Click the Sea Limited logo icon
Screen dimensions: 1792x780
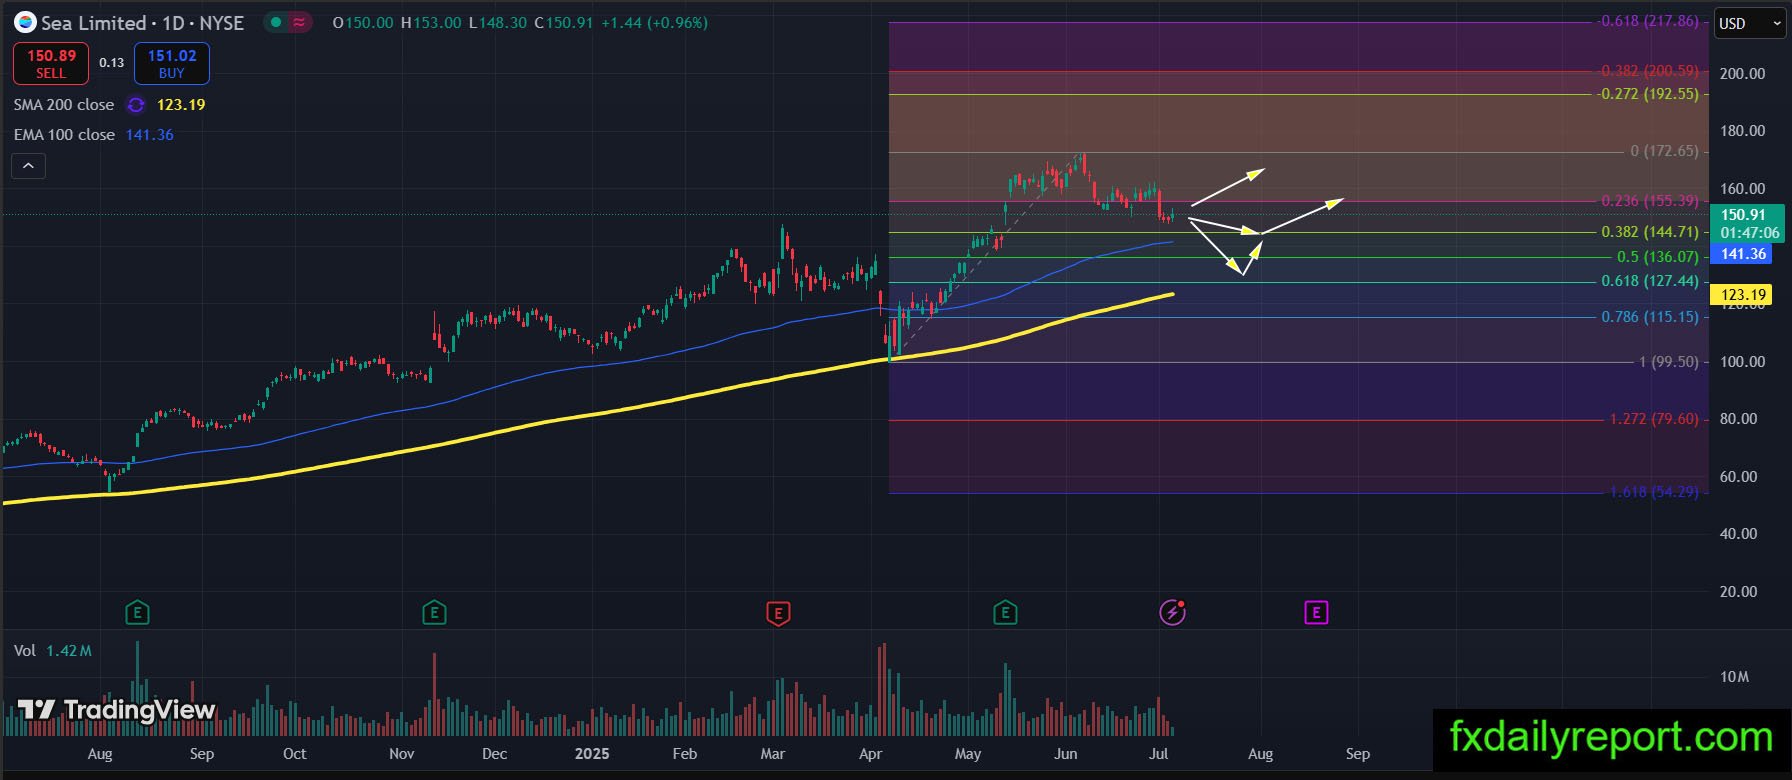(x=25, y=22)
